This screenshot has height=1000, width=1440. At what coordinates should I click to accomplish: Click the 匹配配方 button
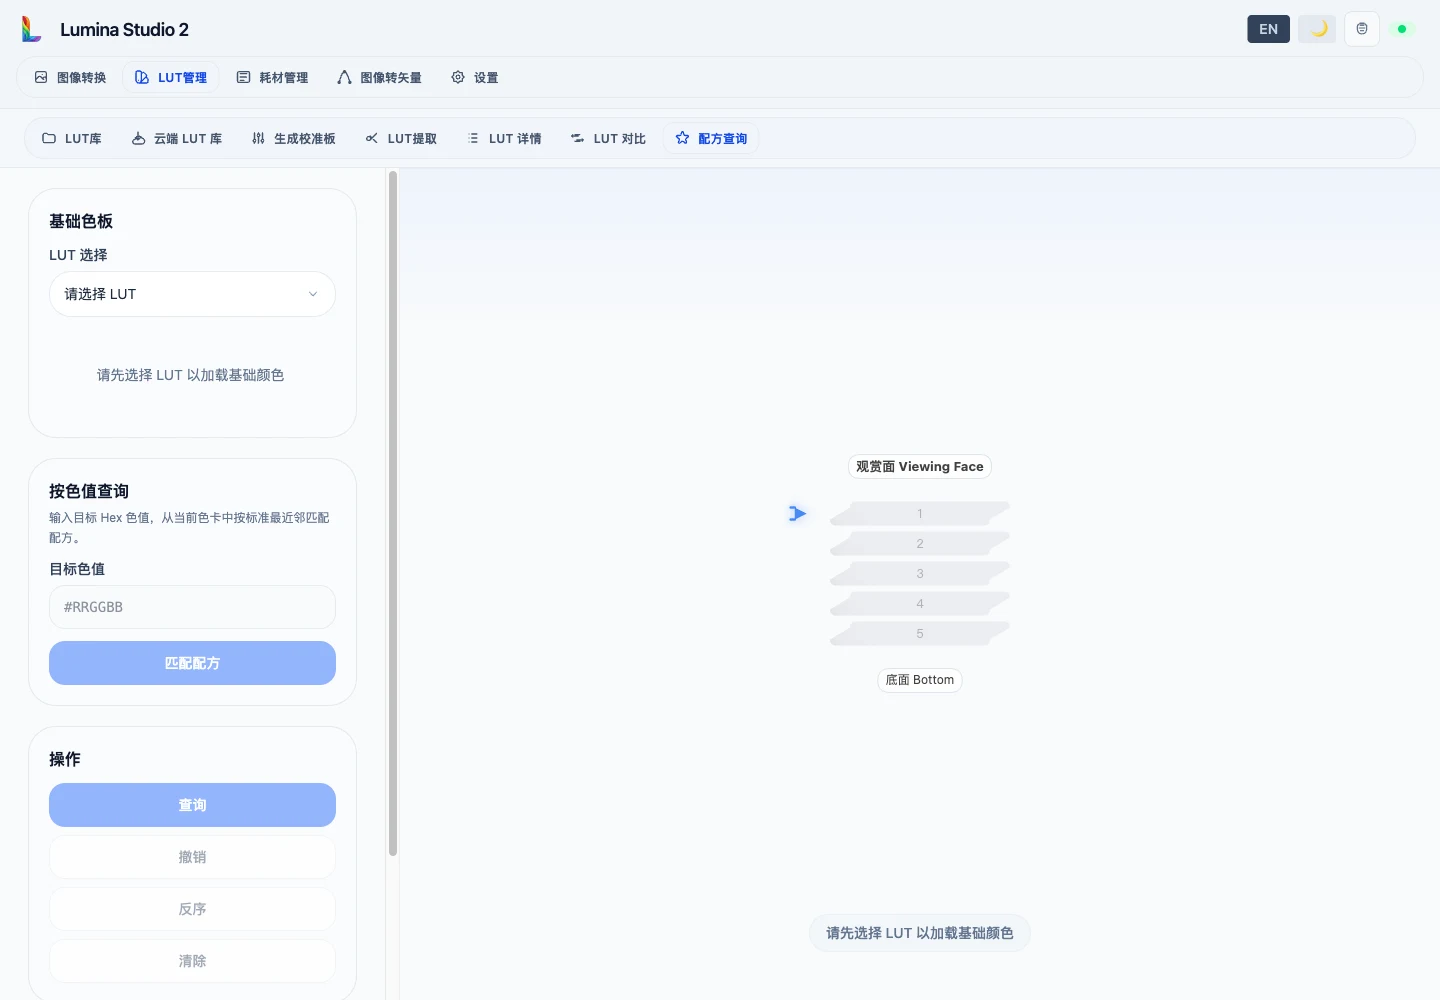click(x=192, y=663)
